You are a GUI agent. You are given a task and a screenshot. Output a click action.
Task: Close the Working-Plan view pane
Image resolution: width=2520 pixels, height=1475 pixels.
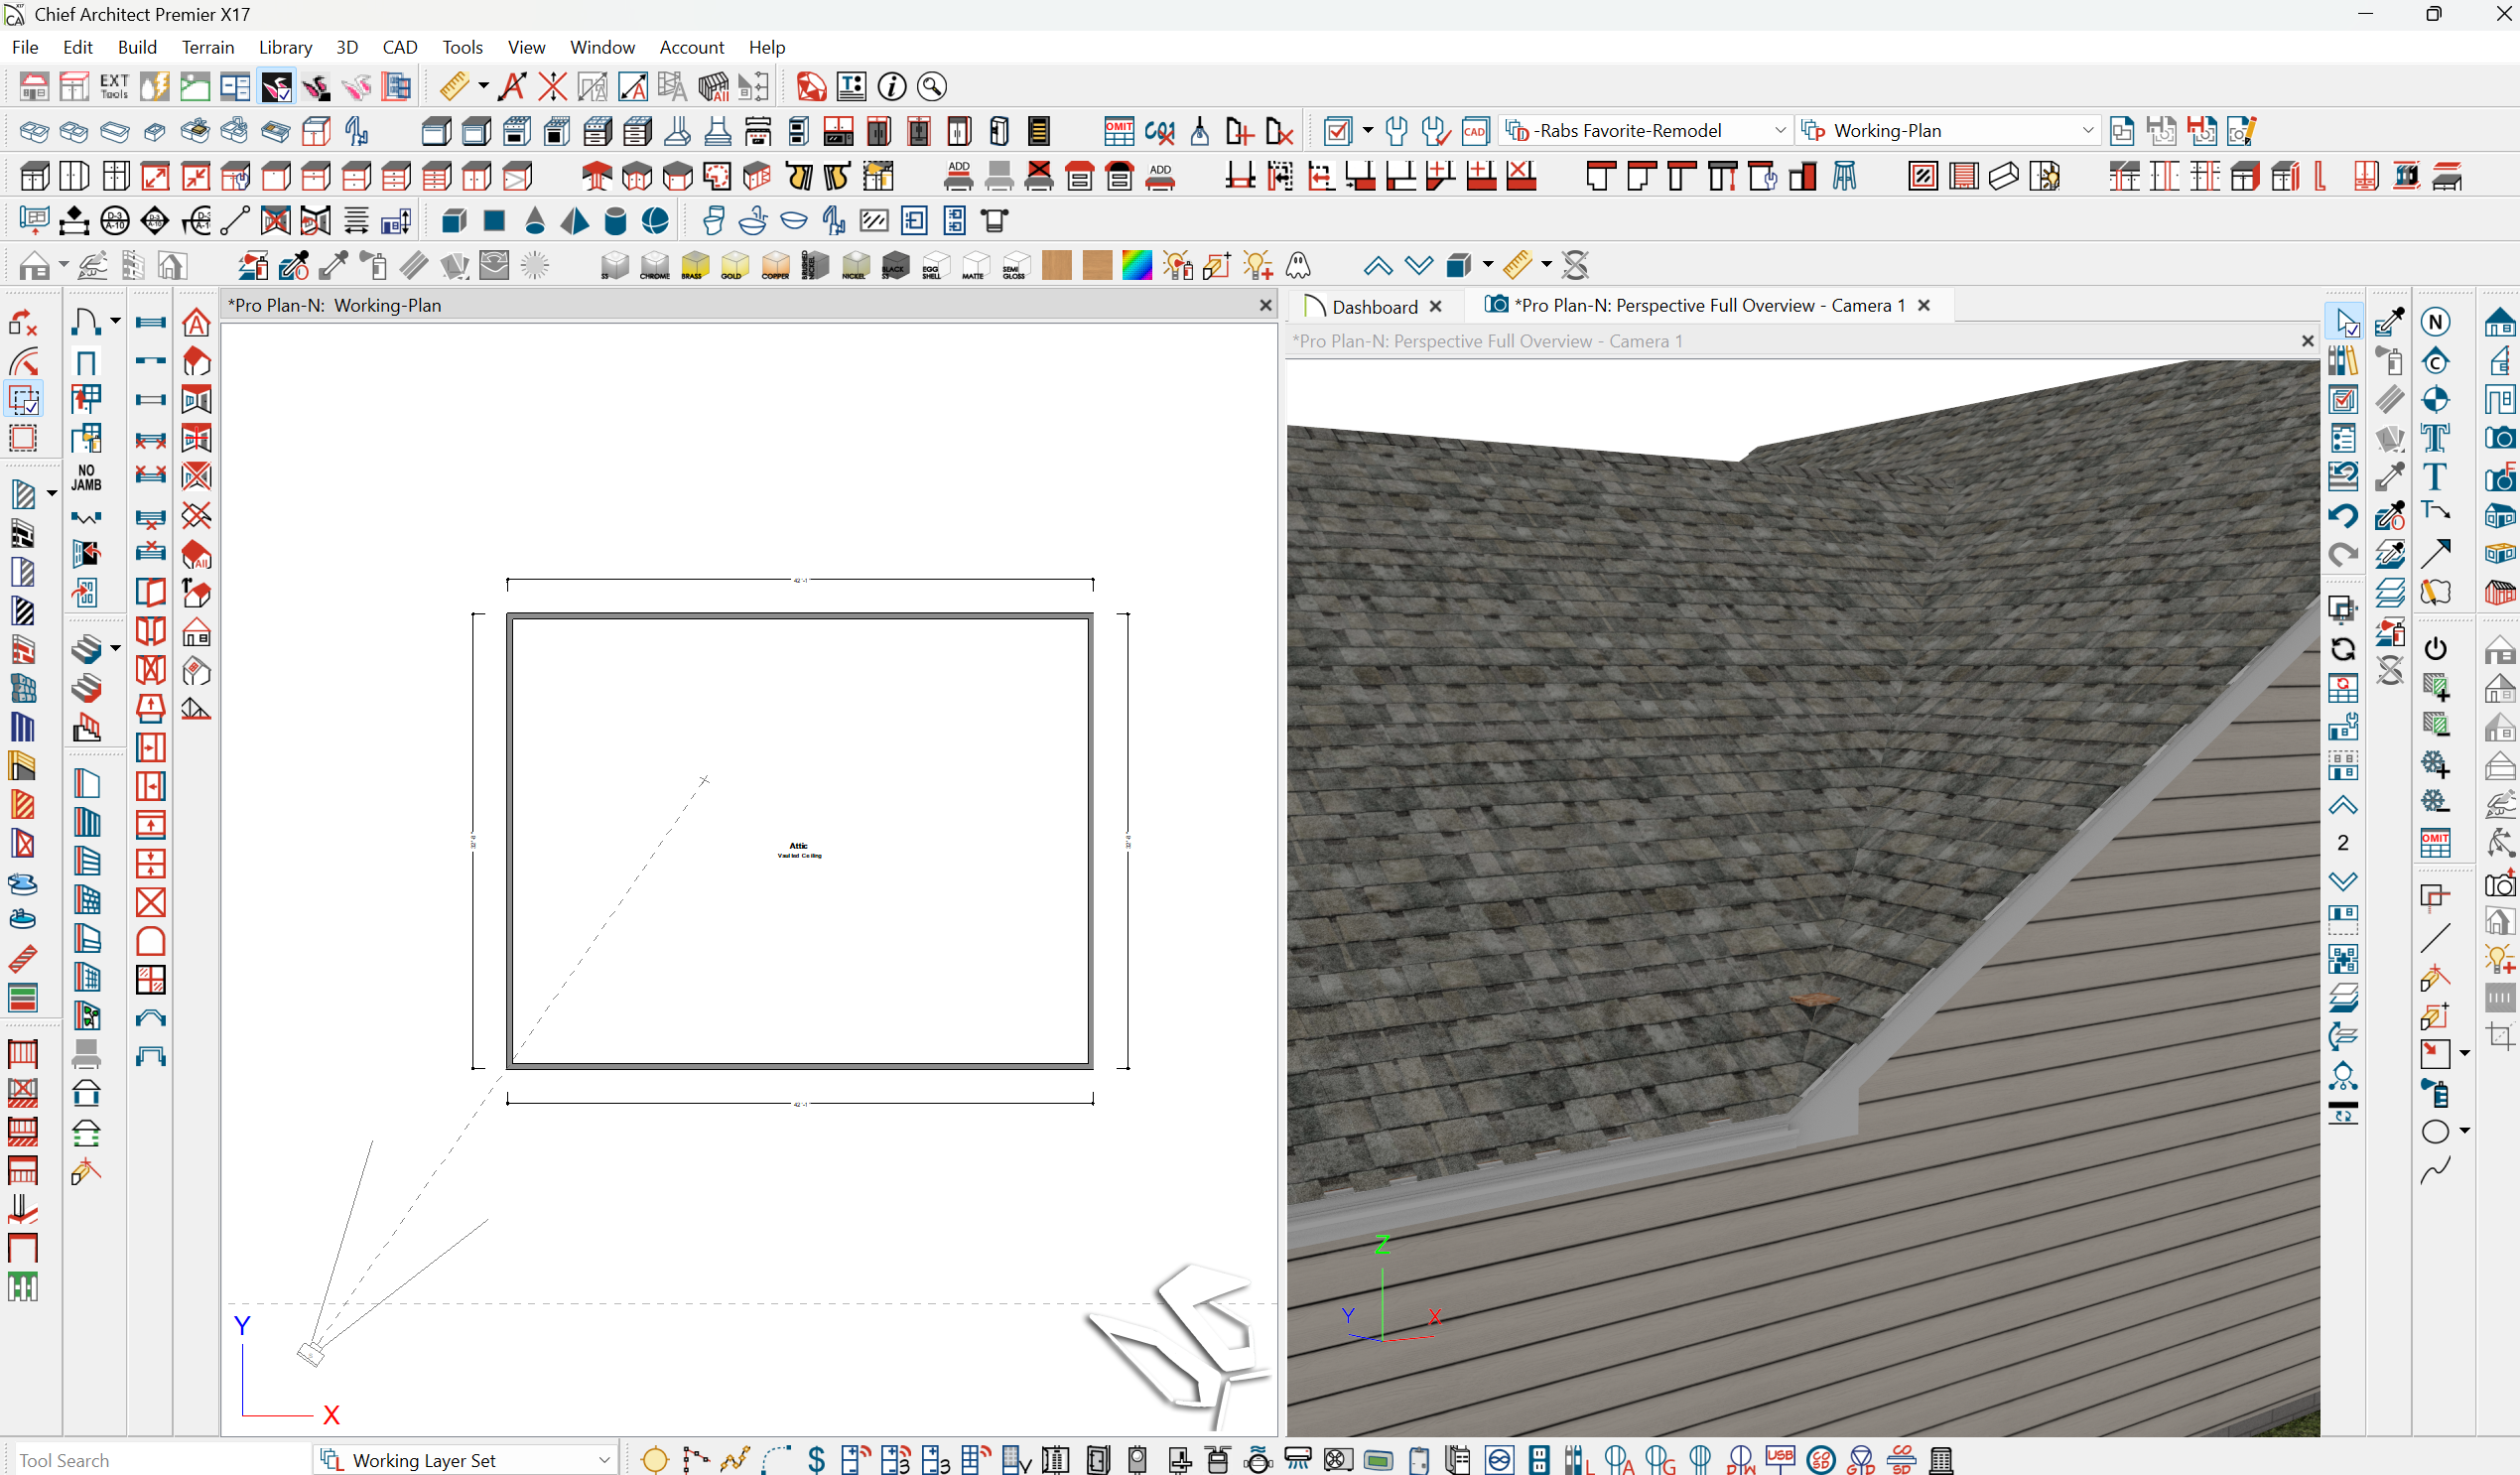pyautogui.click(x=1265, y=306)
